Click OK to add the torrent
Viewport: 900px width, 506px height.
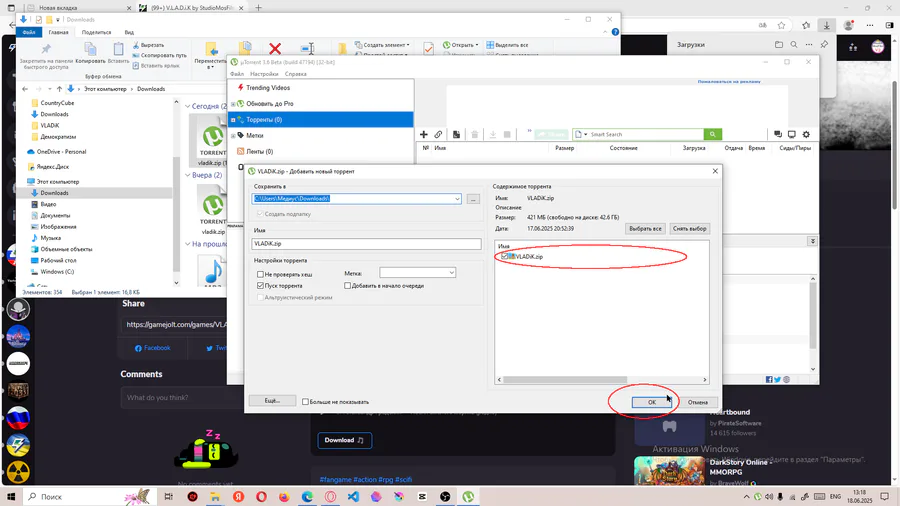coord(651,402)
